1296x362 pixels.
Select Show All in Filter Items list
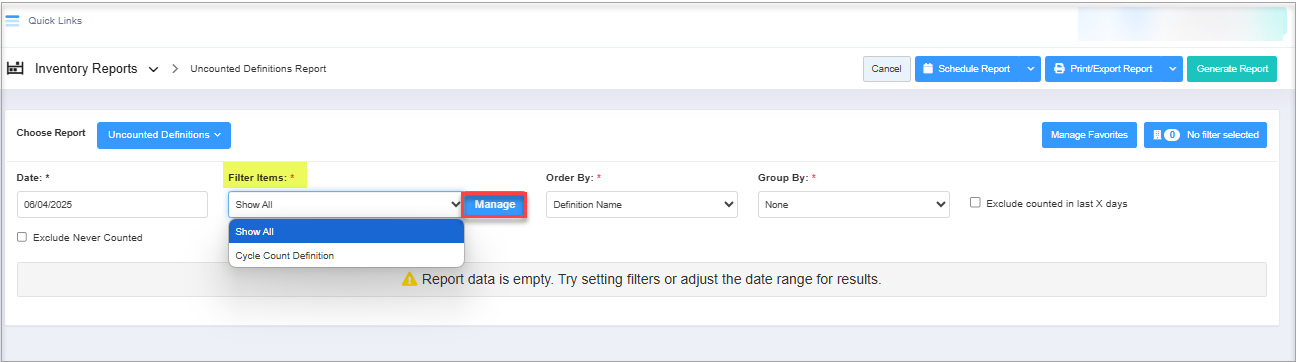[x=346, y=232]
